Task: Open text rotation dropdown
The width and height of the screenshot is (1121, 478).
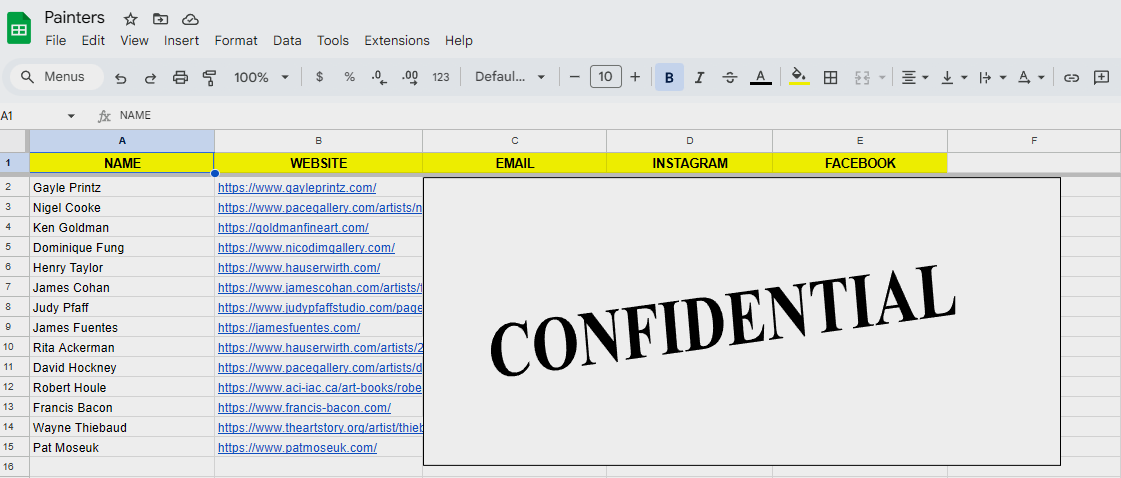Action: [1031, 77]
